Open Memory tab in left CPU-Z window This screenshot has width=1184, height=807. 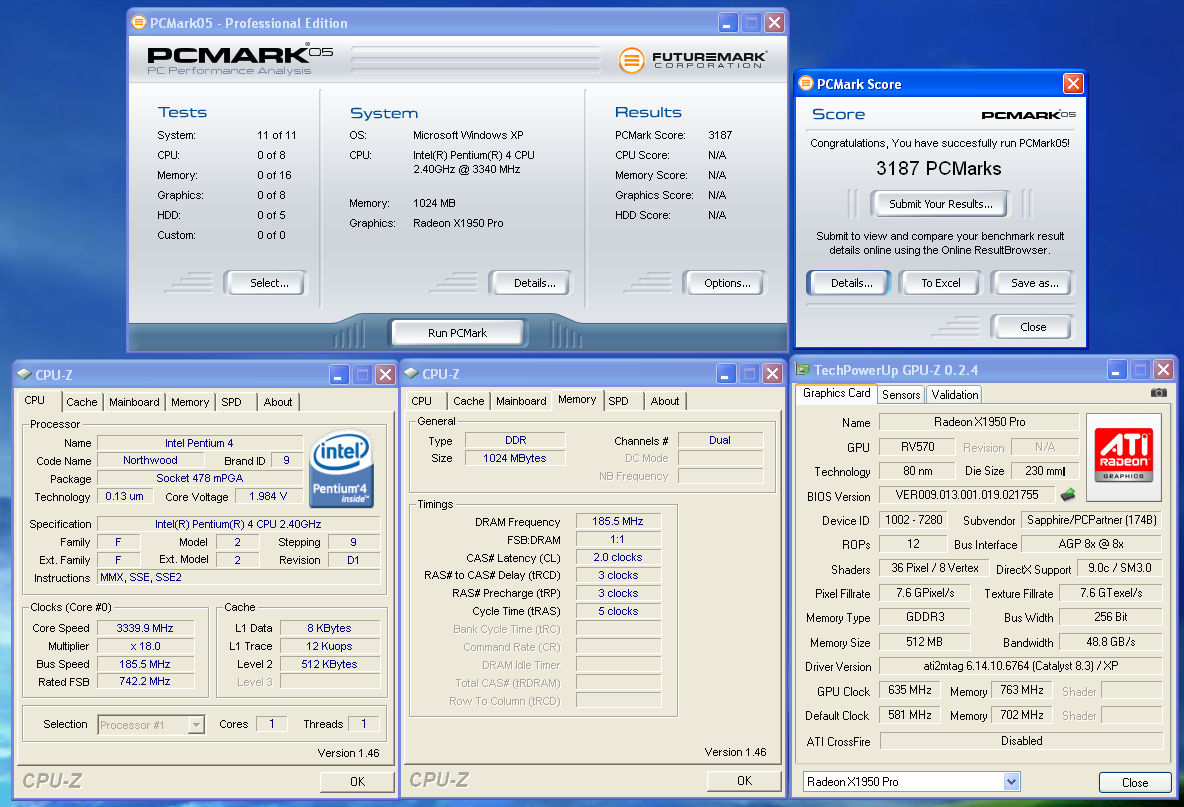coord(190,402)
